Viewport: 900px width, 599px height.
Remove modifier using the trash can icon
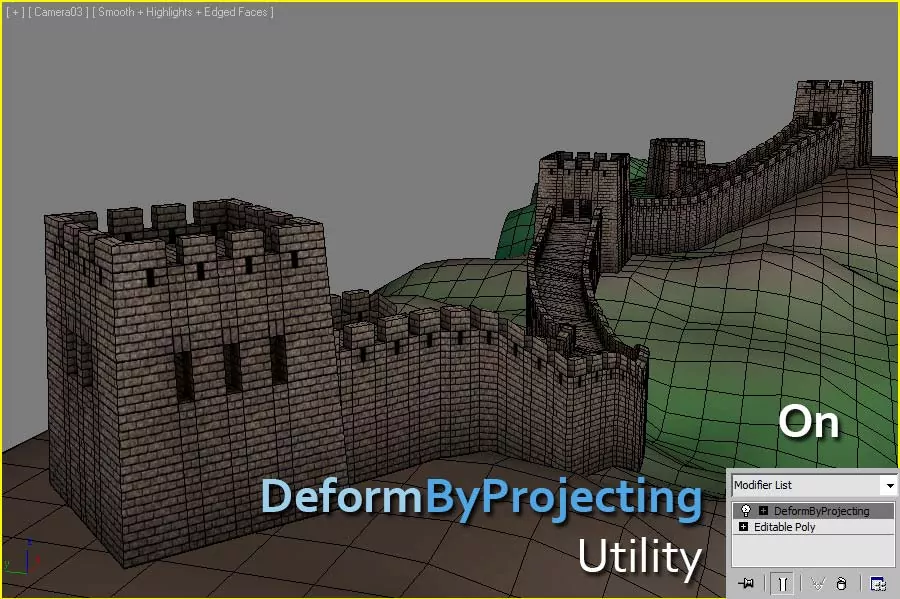click(842, 584)
